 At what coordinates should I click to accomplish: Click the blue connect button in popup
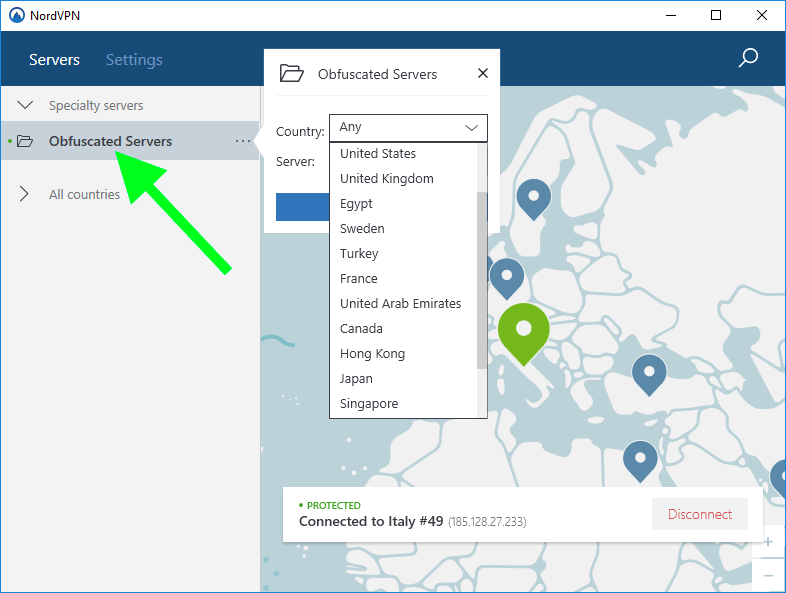click(x=302, y=207)
